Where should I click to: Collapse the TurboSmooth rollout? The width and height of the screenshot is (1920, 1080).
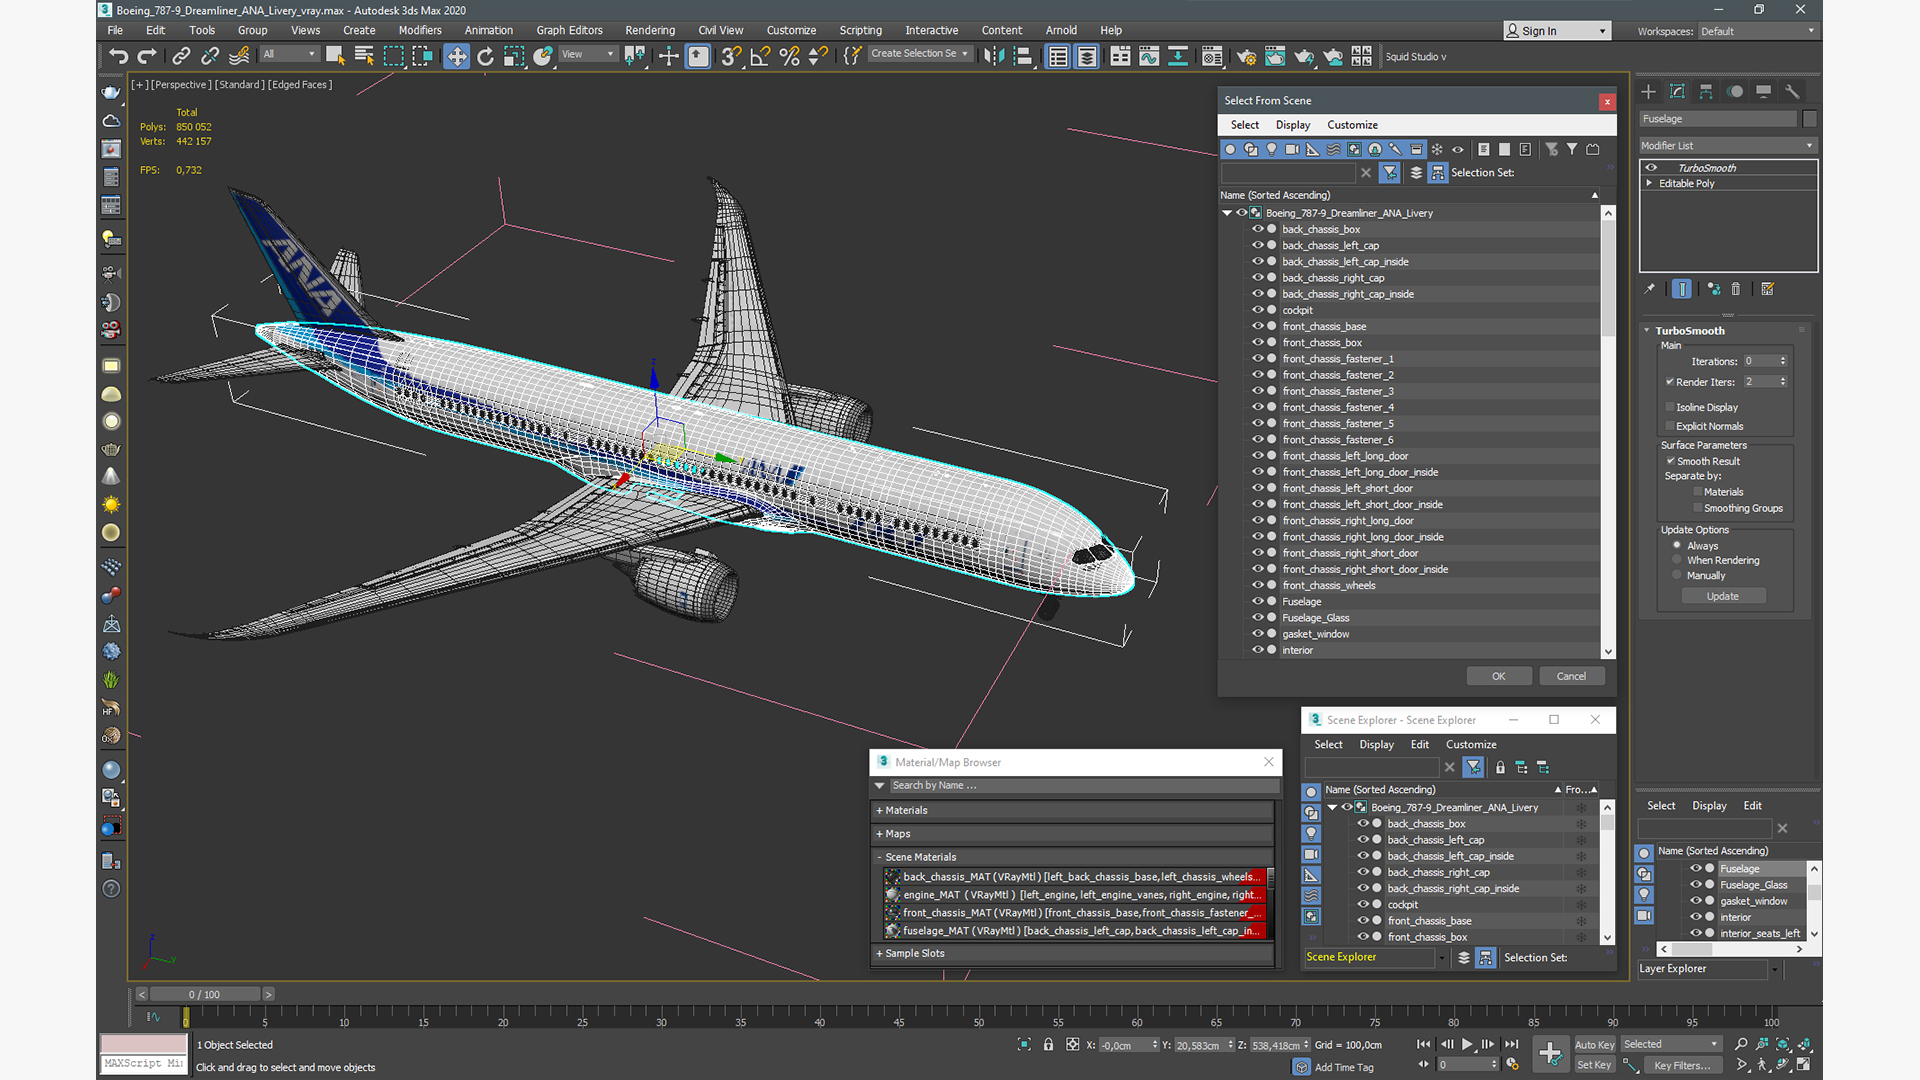1647,330
